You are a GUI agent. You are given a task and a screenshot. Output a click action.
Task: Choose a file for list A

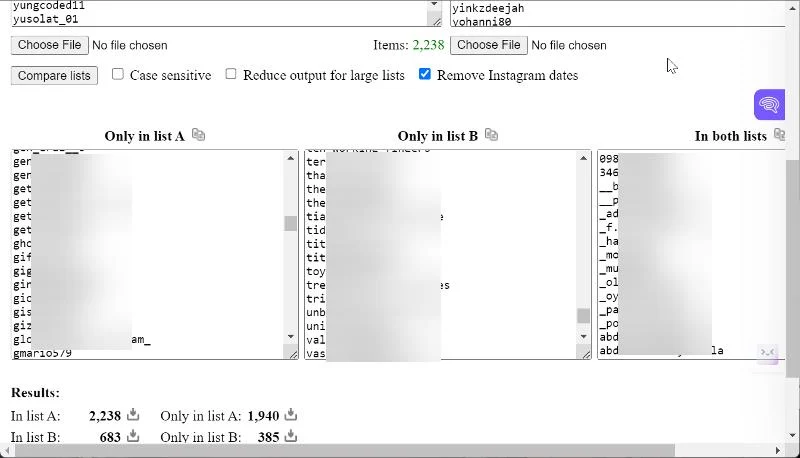click(49, 45)
